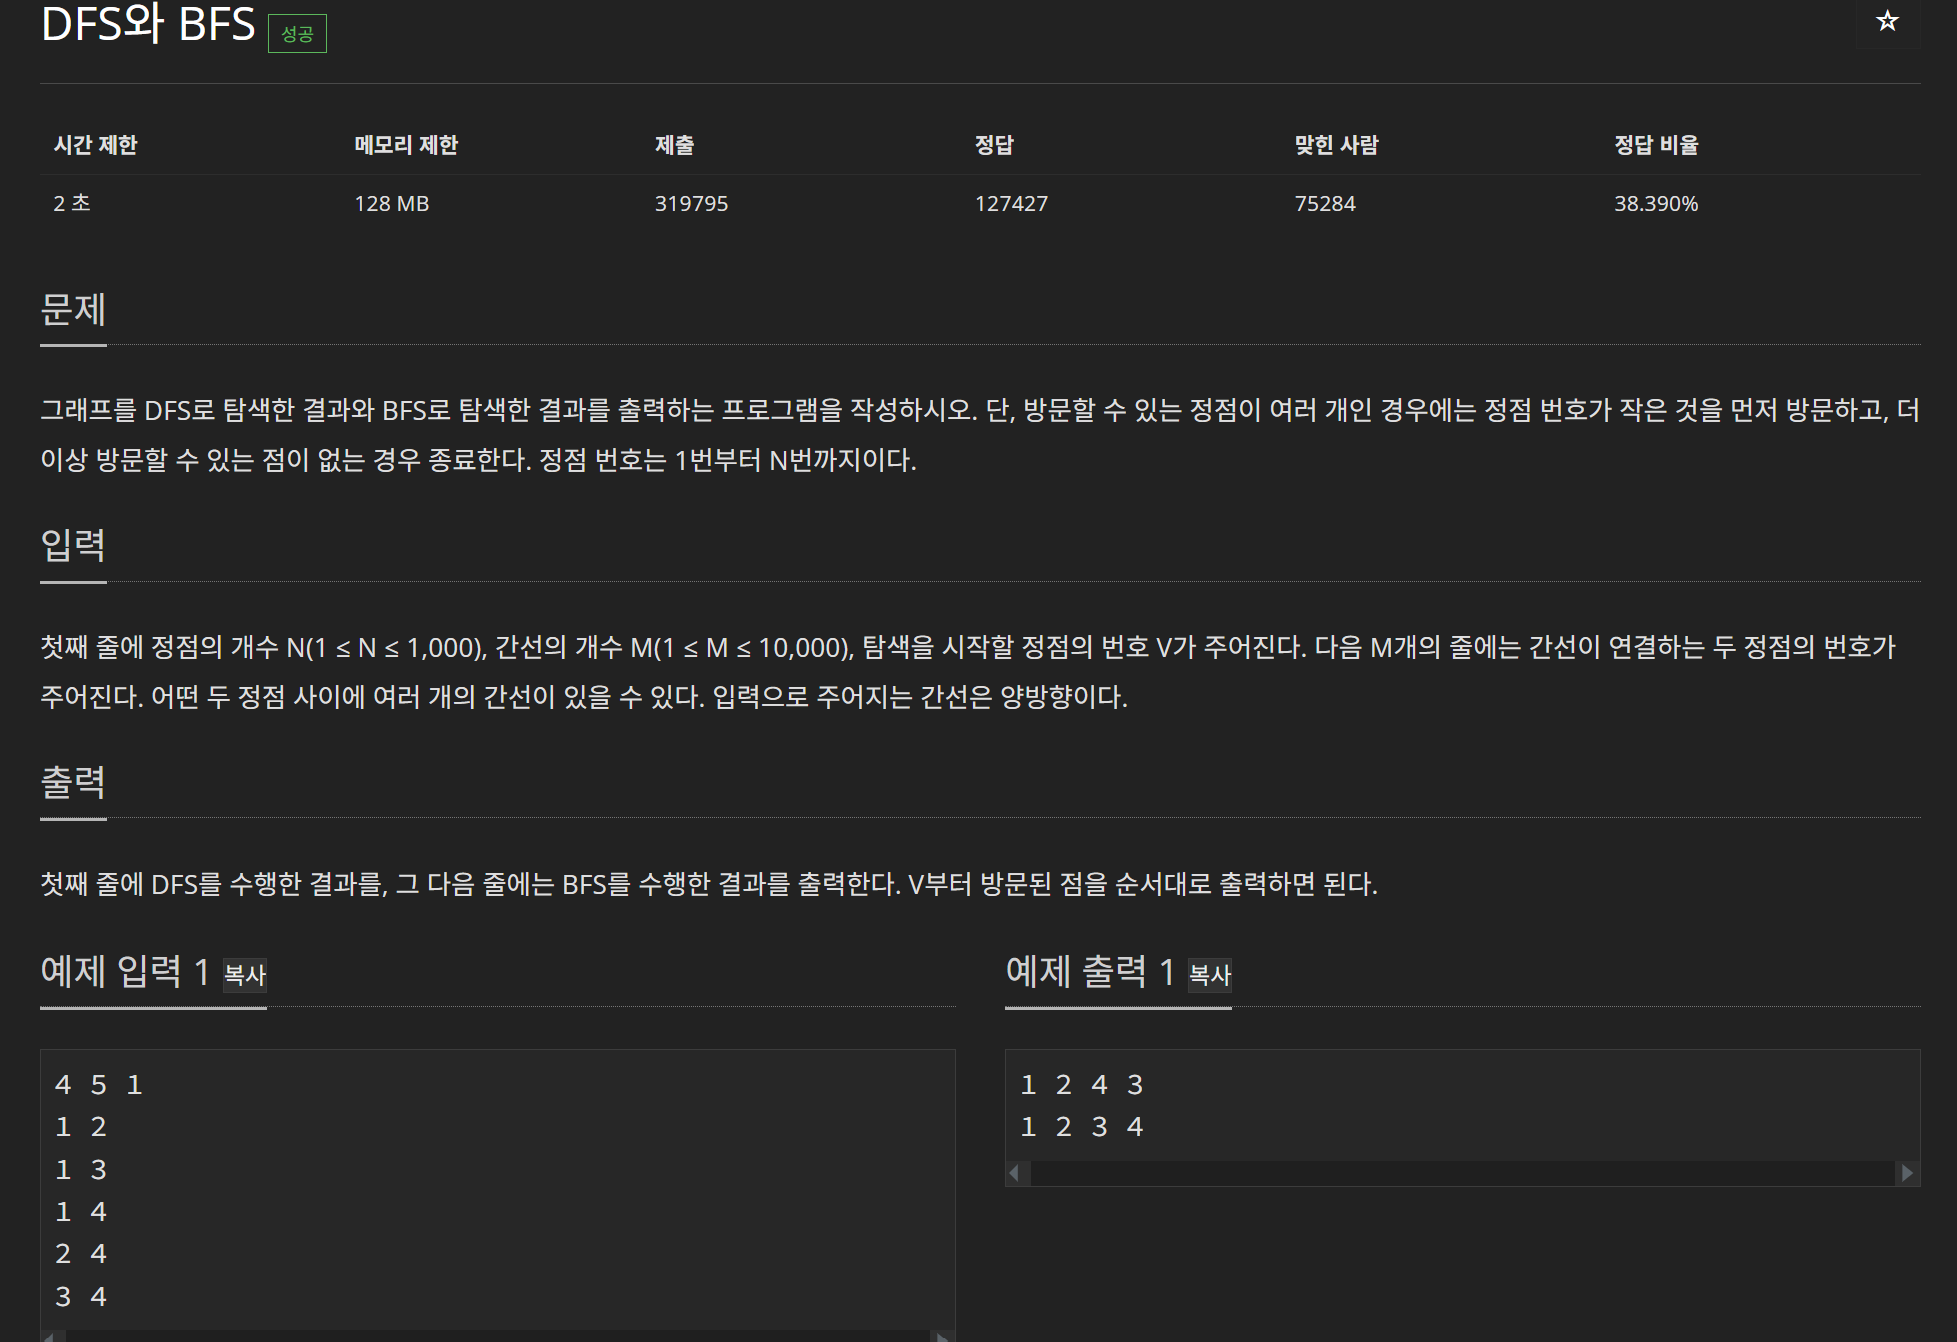Select the 문제 section heading
This screenshot has width=1957, height=1342.
click(x=73, y=309)
